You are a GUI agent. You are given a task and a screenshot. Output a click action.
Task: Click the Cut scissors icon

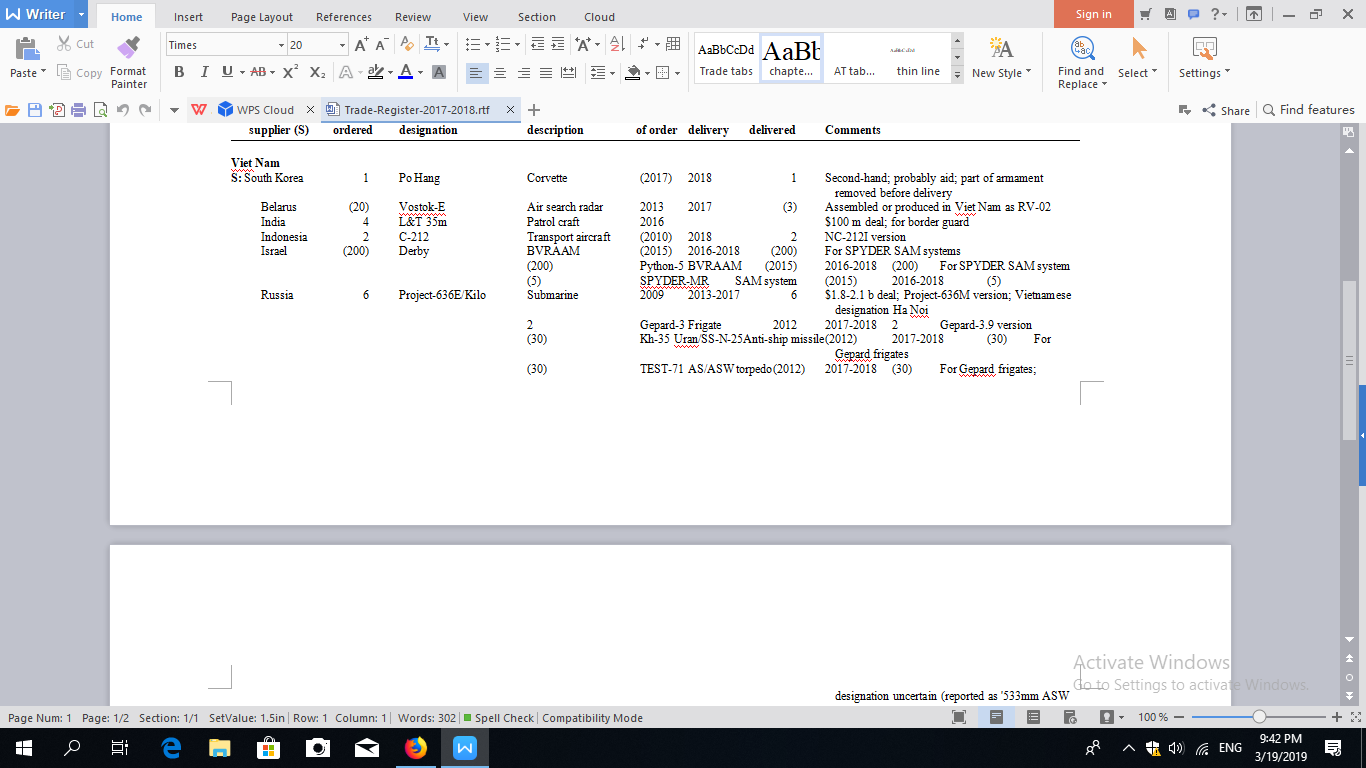[64, 44]
